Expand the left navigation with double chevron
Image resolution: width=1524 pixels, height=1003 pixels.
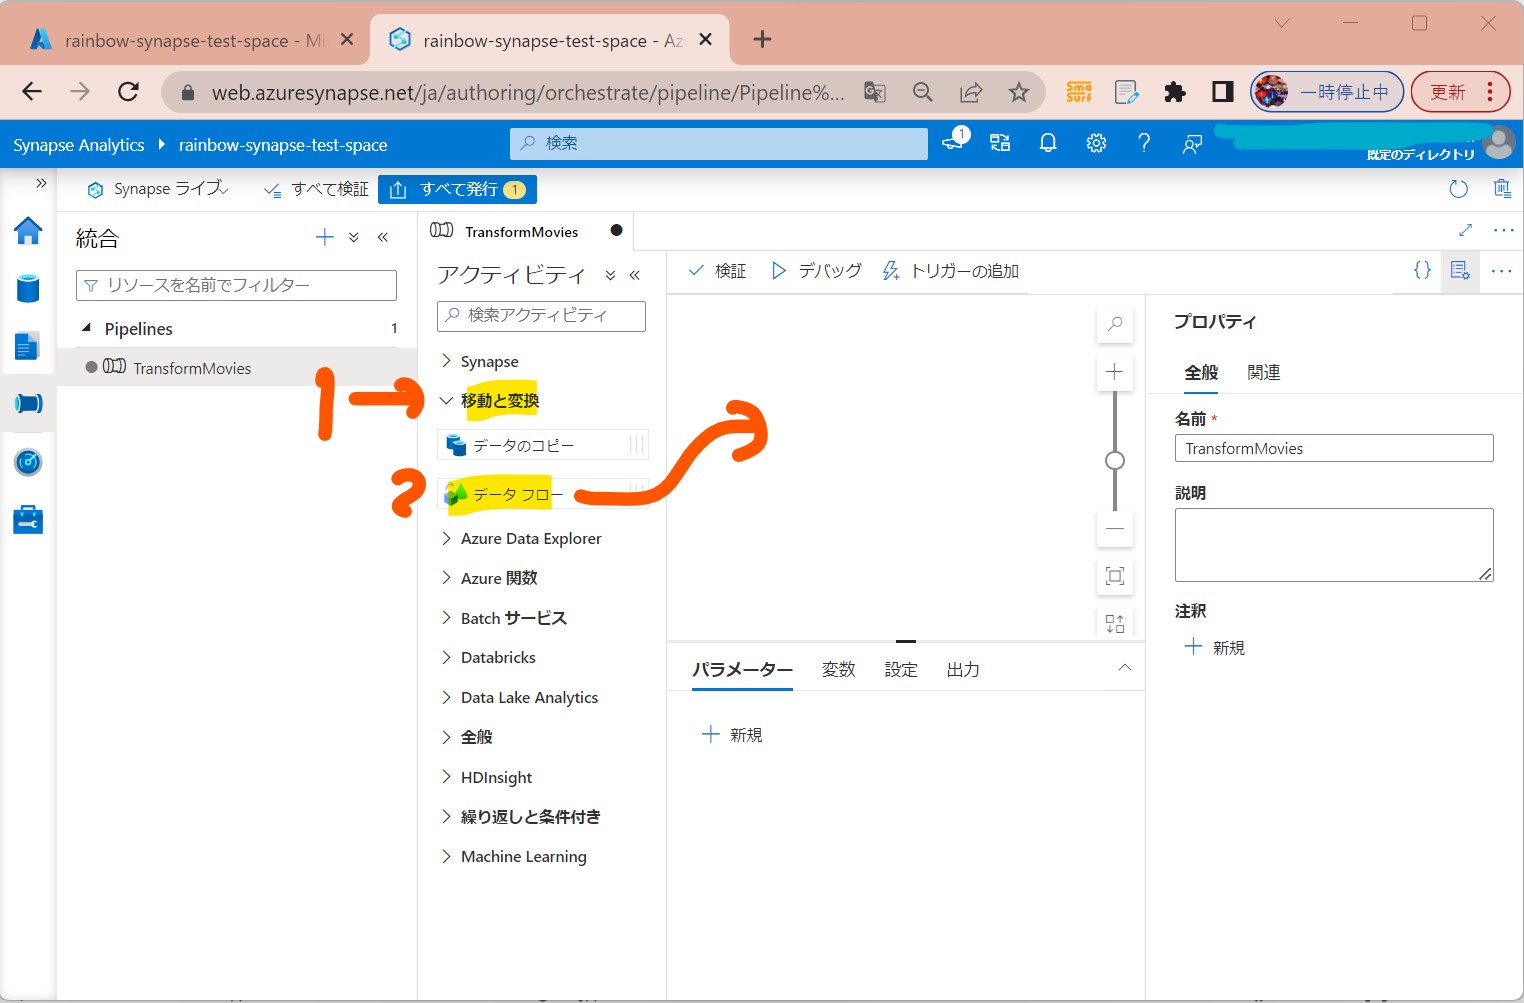[41, 183]
